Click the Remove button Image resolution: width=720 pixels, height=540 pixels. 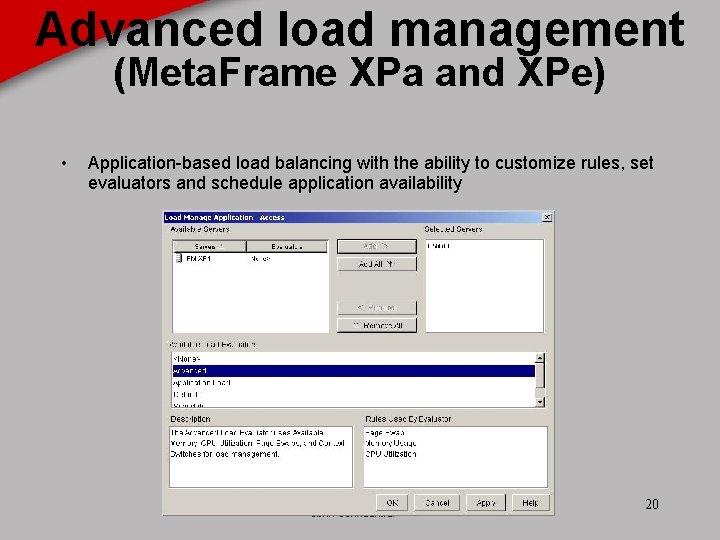377,308
